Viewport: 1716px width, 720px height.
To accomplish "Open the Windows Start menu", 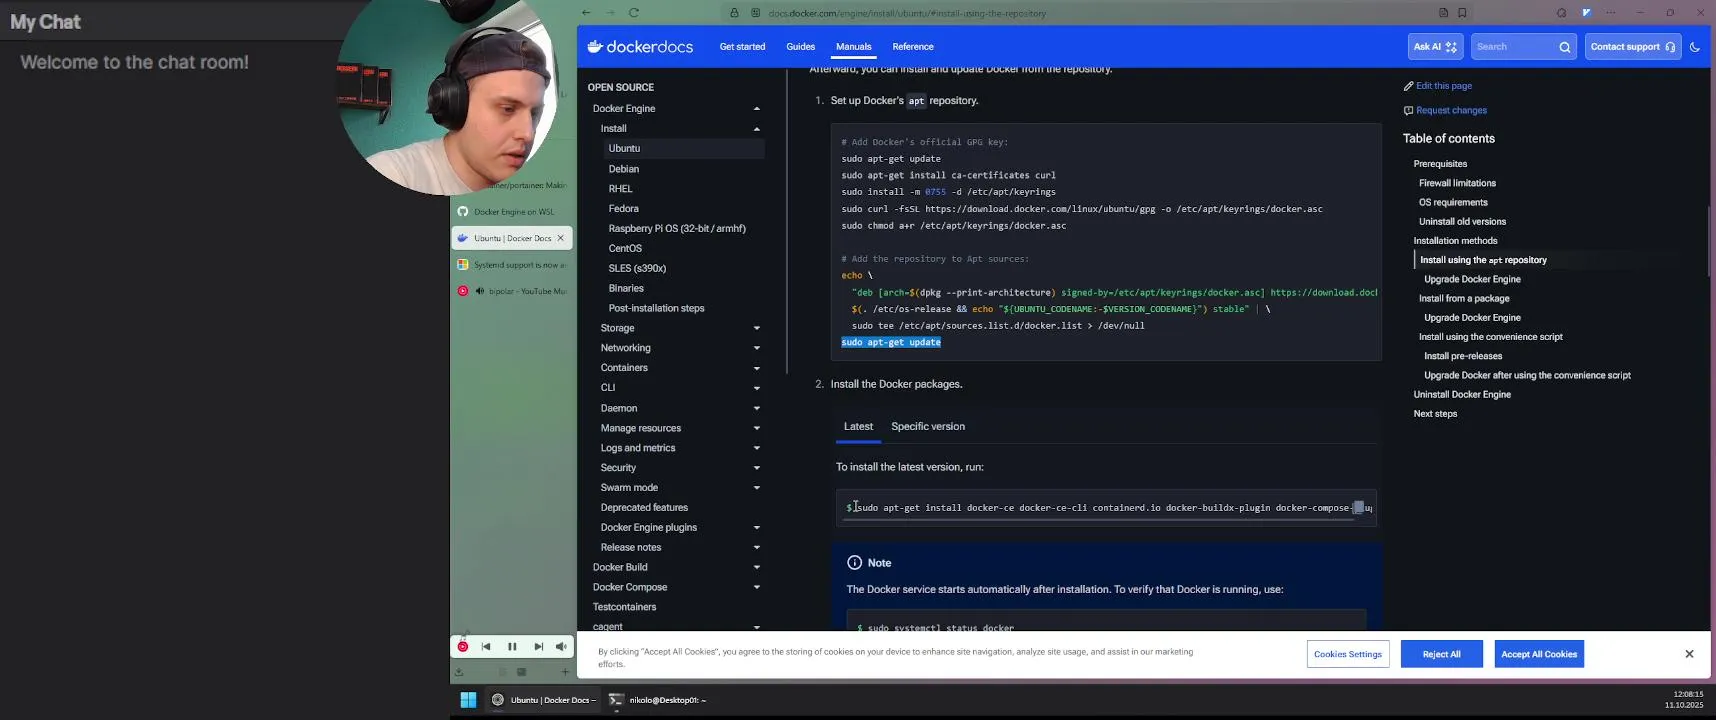I will pos(468,700).
